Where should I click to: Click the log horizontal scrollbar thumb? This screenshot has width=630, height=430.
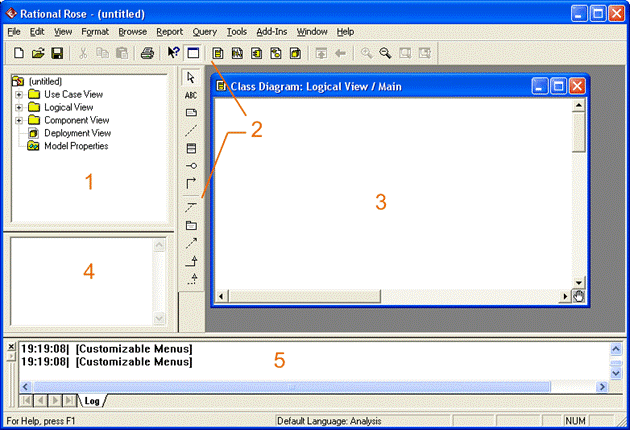(292, 387)
